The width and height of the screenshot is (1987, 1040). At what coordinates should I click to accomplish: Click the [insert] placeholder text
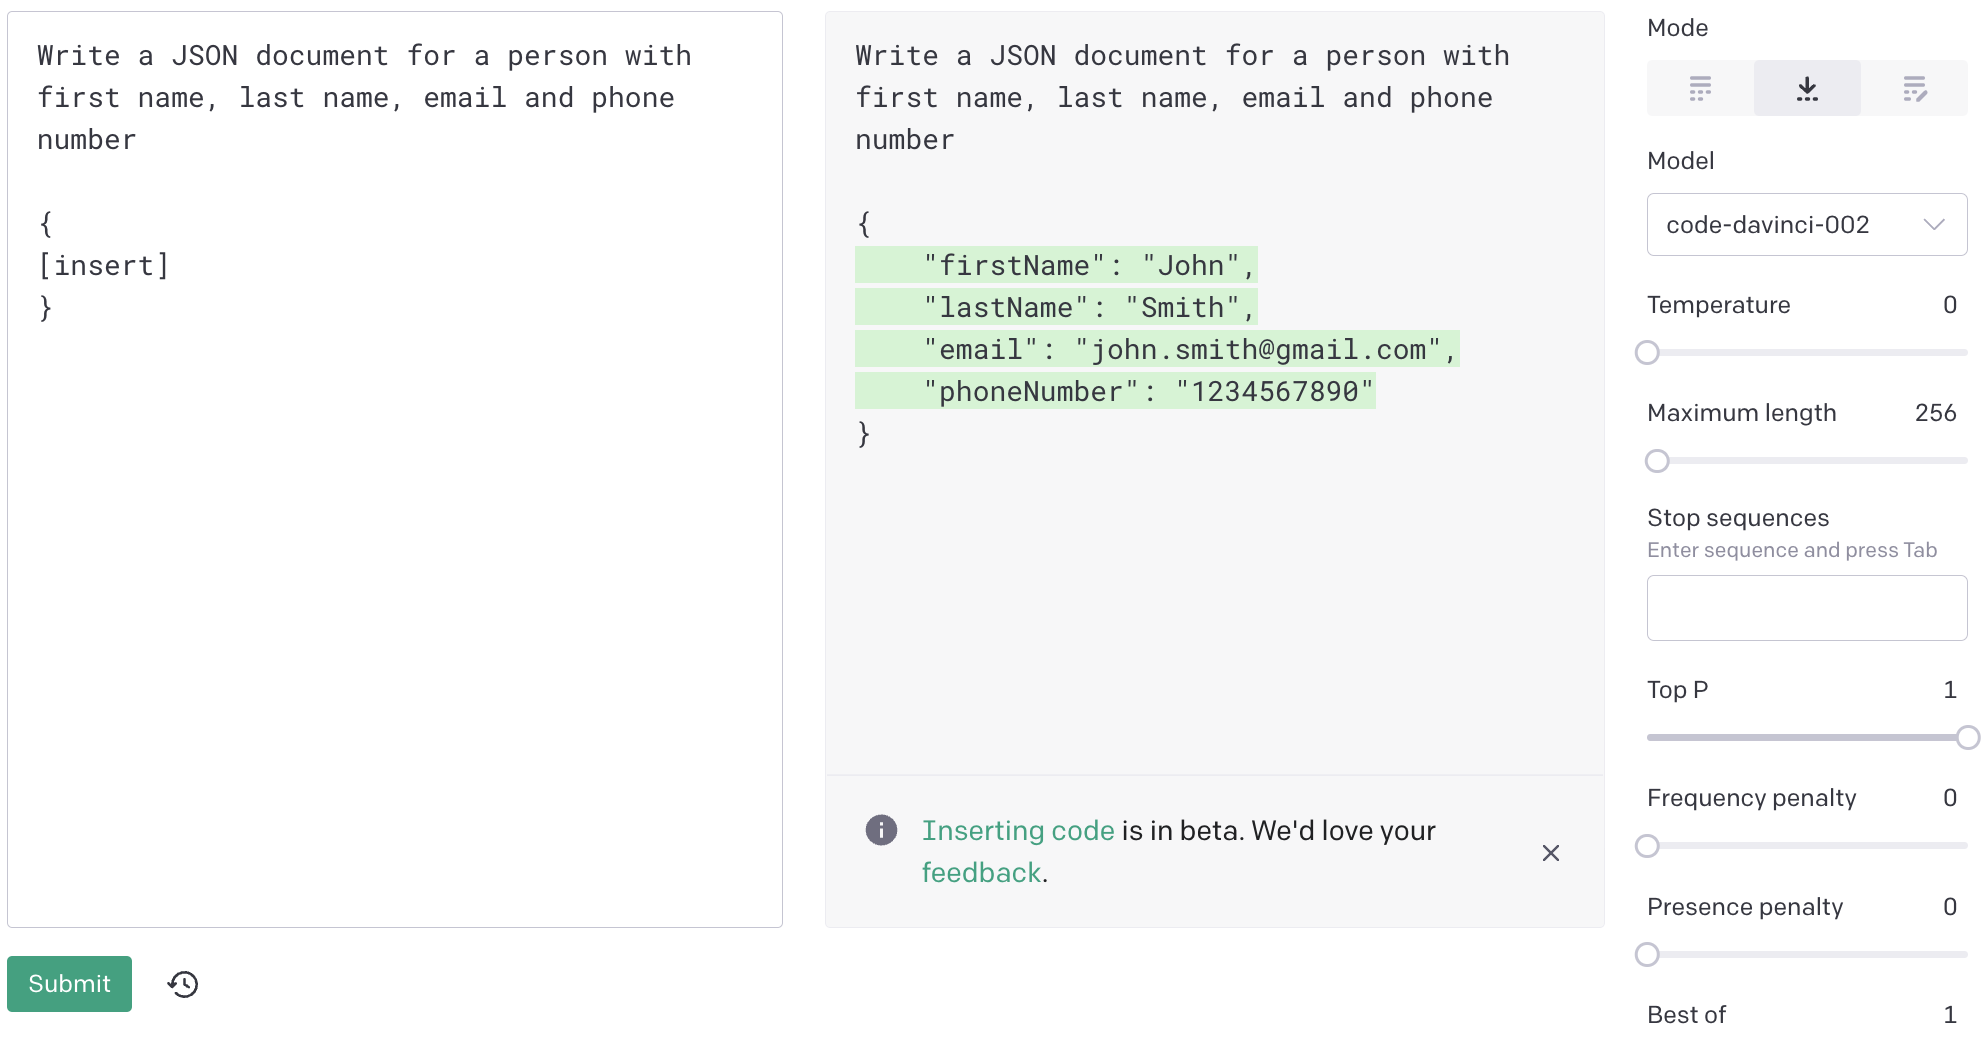103,266
